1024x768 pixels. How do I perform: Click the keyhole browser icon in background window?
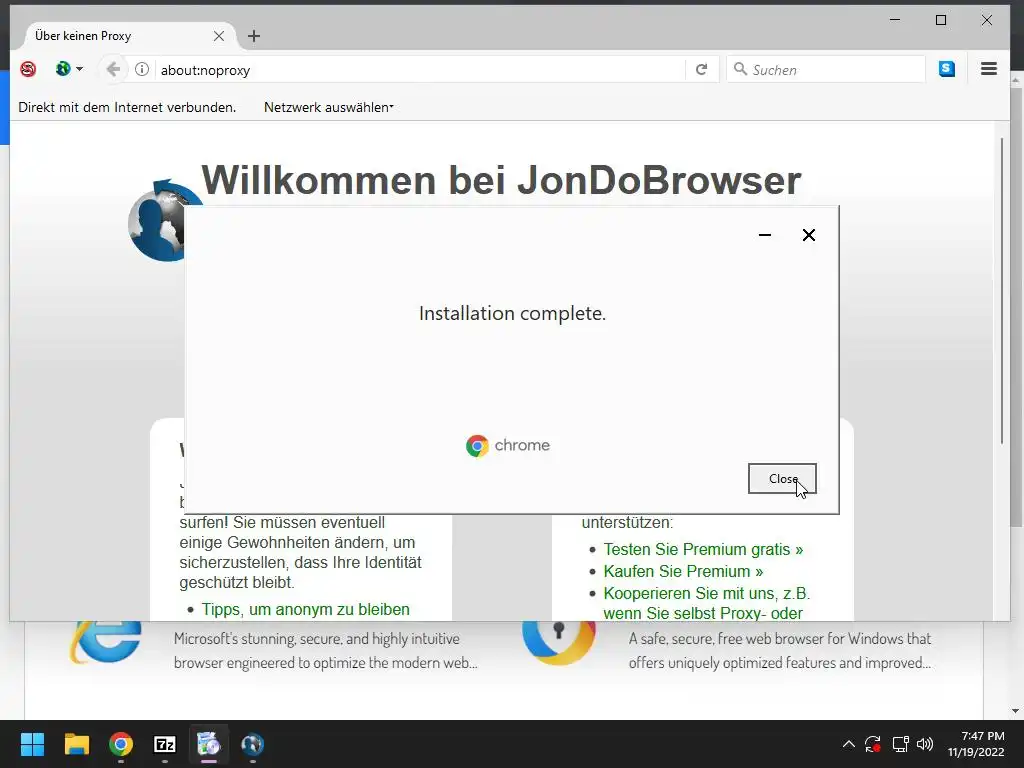point(558,643)
